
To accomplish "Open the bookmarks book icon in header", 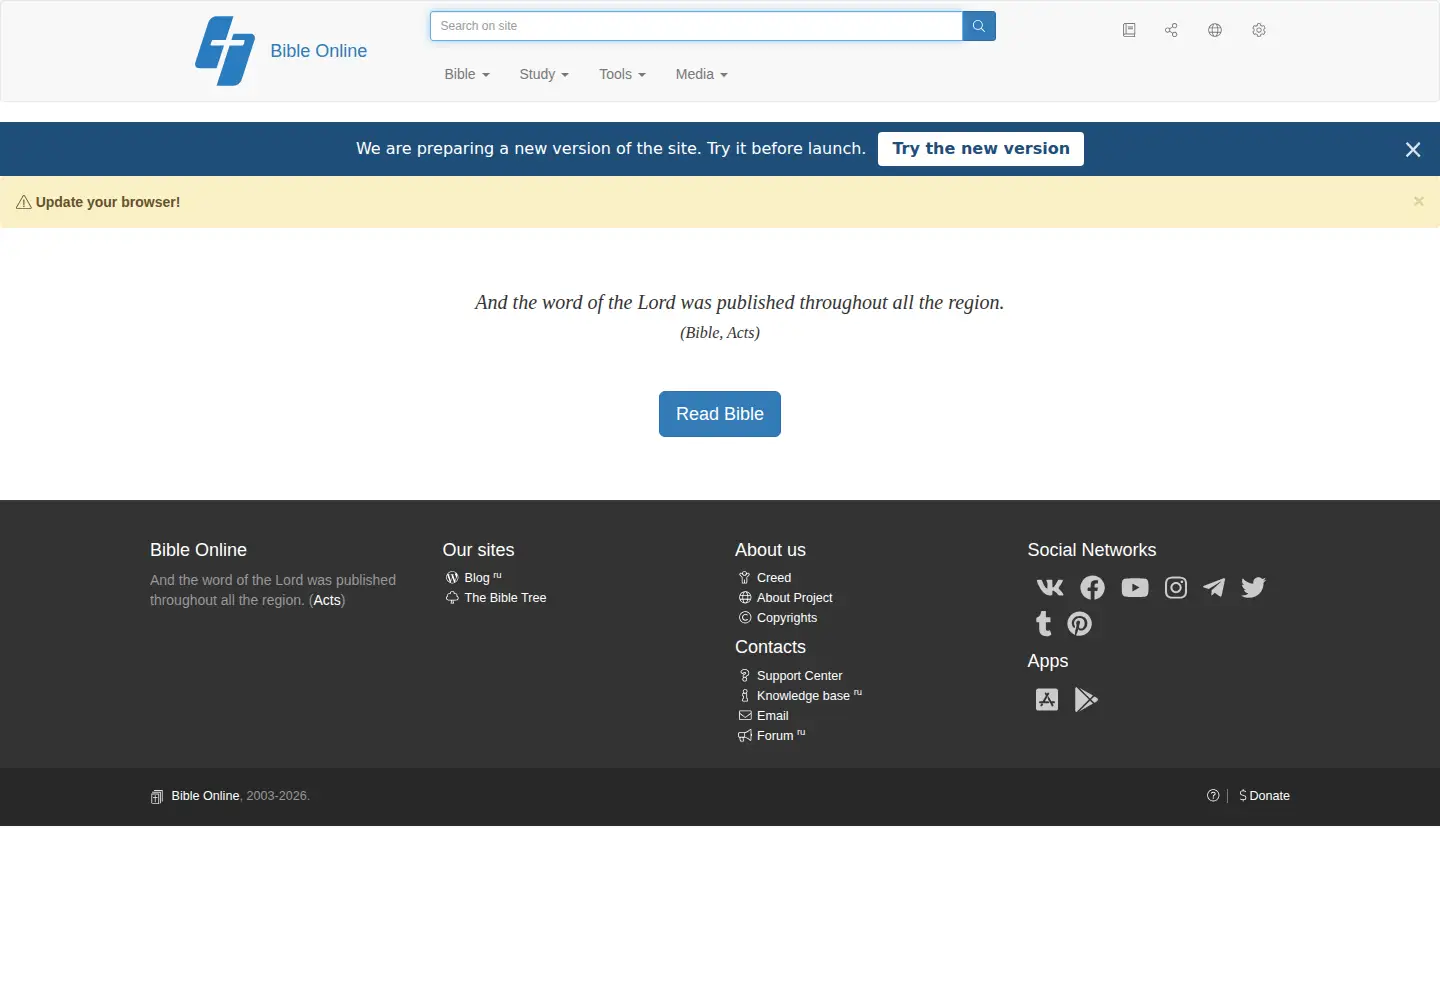I will click(x=1129, y=30).
